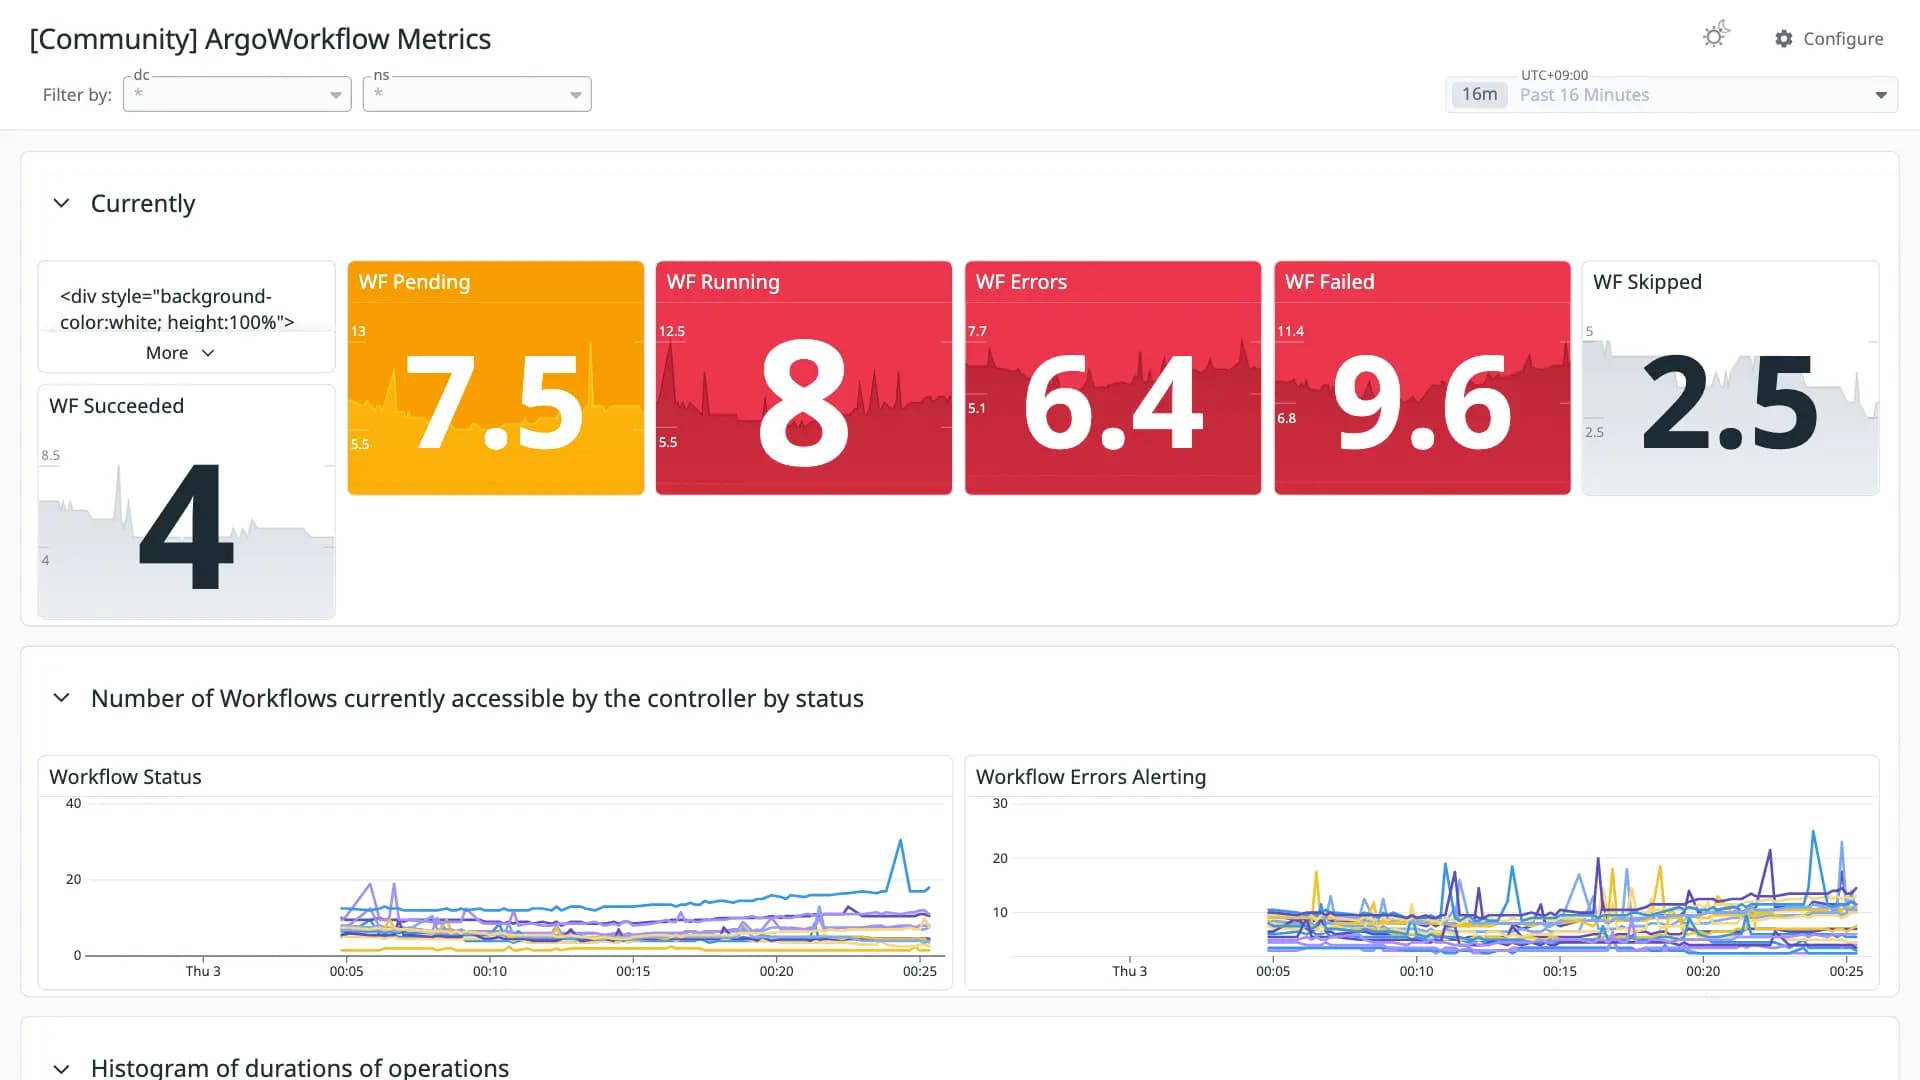Click the div style background-color note text

tap(177, 309)
